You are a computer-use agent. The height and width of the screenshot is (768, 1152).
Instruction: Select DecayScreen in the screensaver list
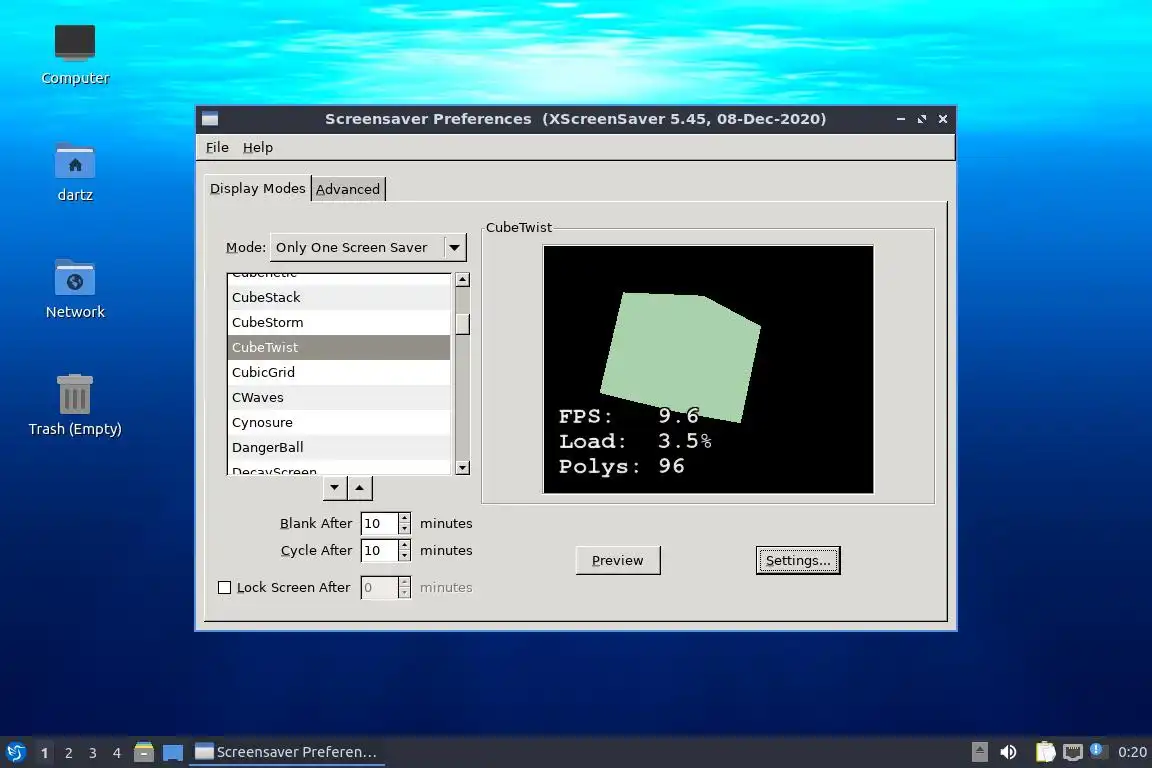tap(339, 468)
